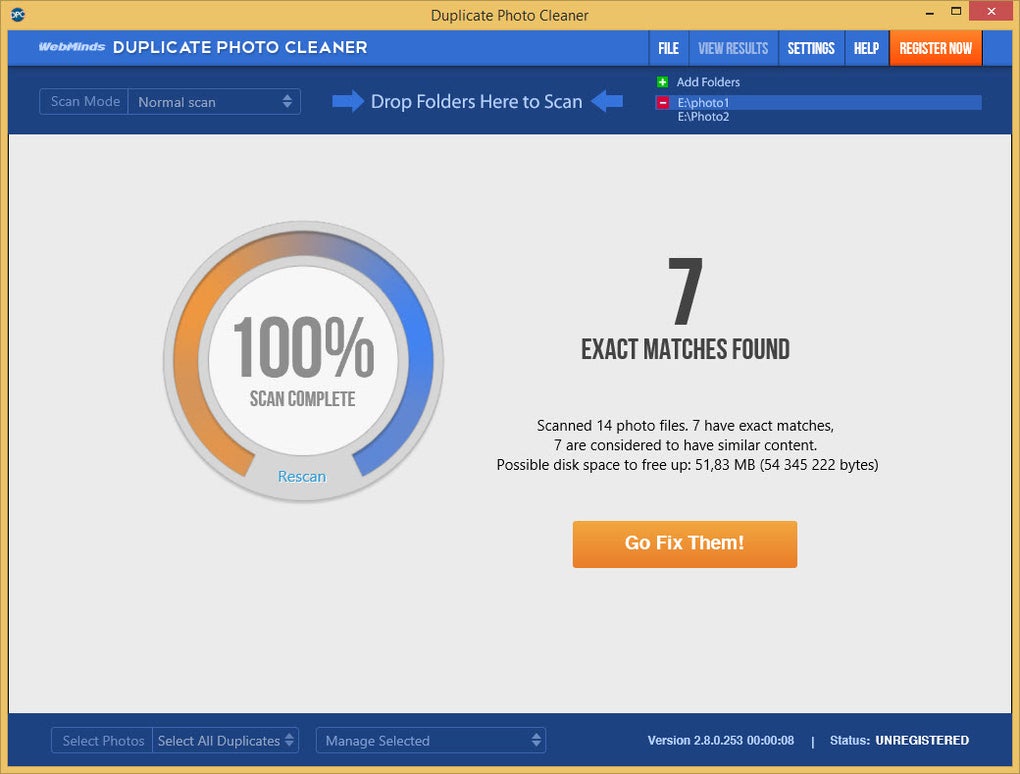The width and height of the screenshot is (1020, 774).
Task: Click the Select Photos label
Action: coord(103,741)
